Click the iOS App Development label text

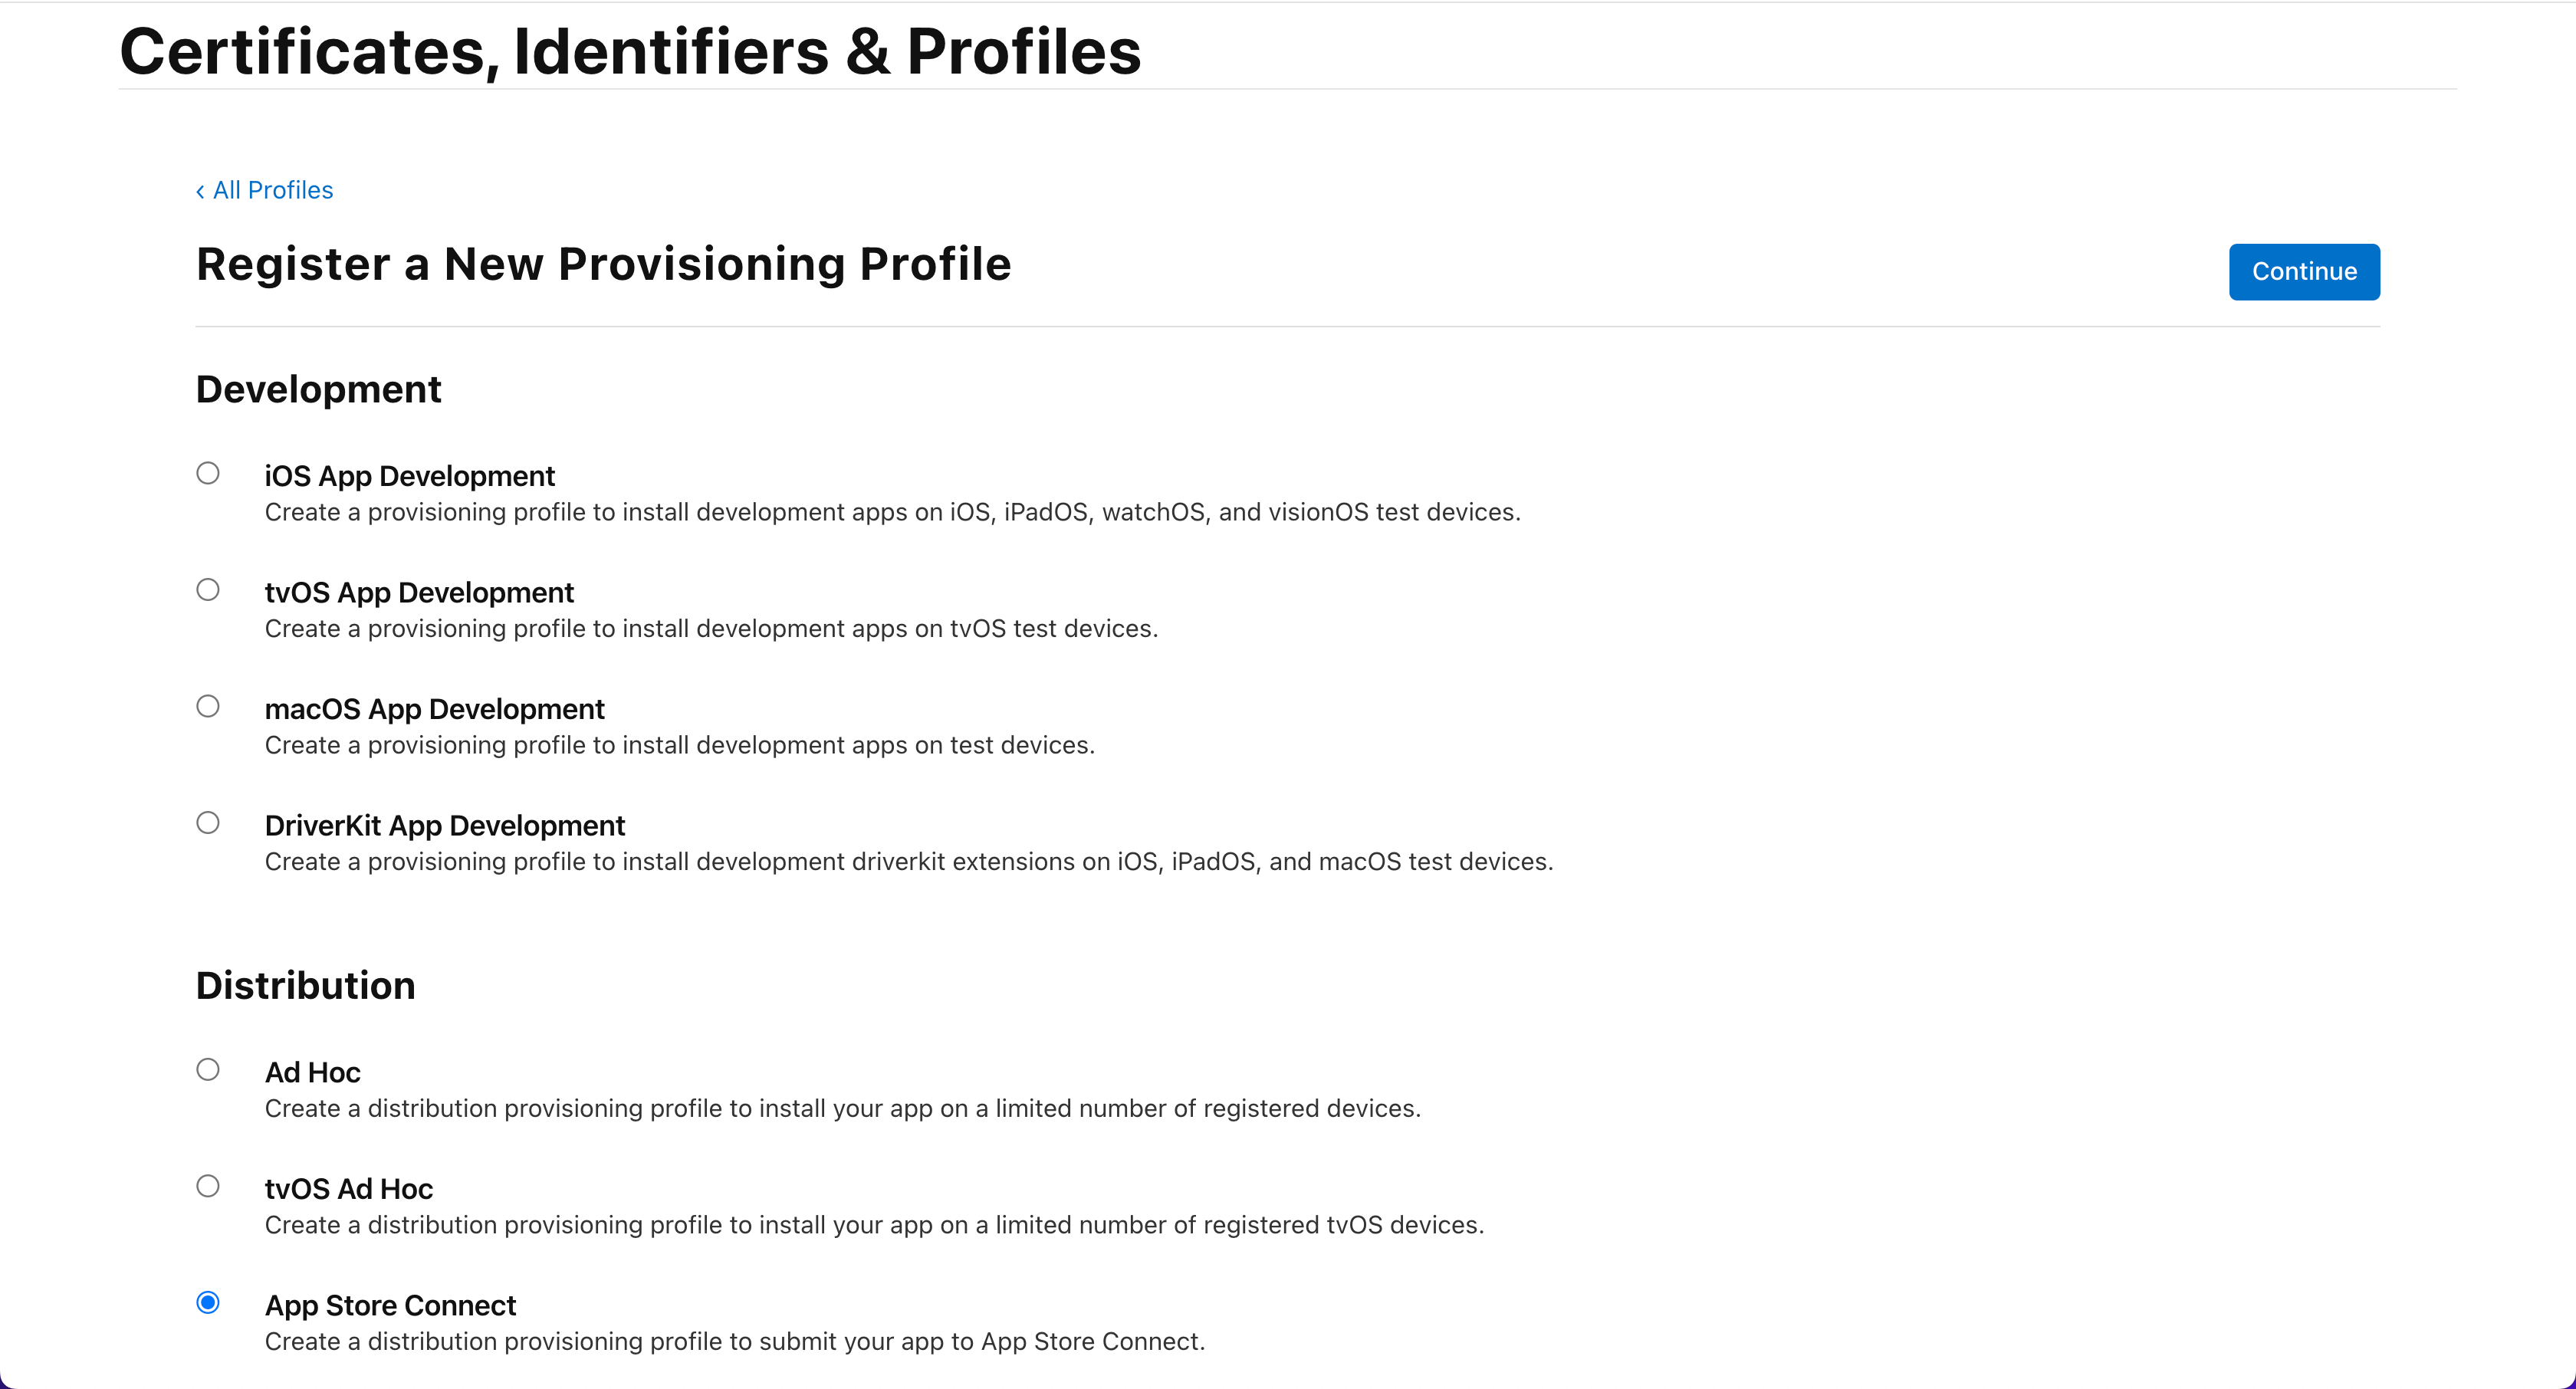pyautogui.click(x=409, y=476)
